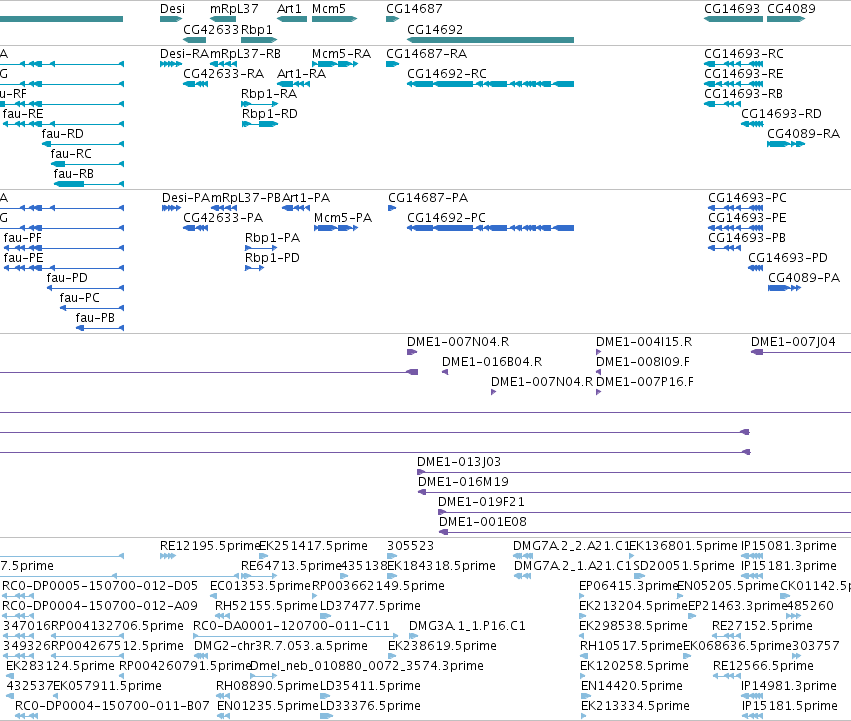Click the Rbp1-PA protein label
The height and width of the screenshot is (721, 851).
[272, 238]
